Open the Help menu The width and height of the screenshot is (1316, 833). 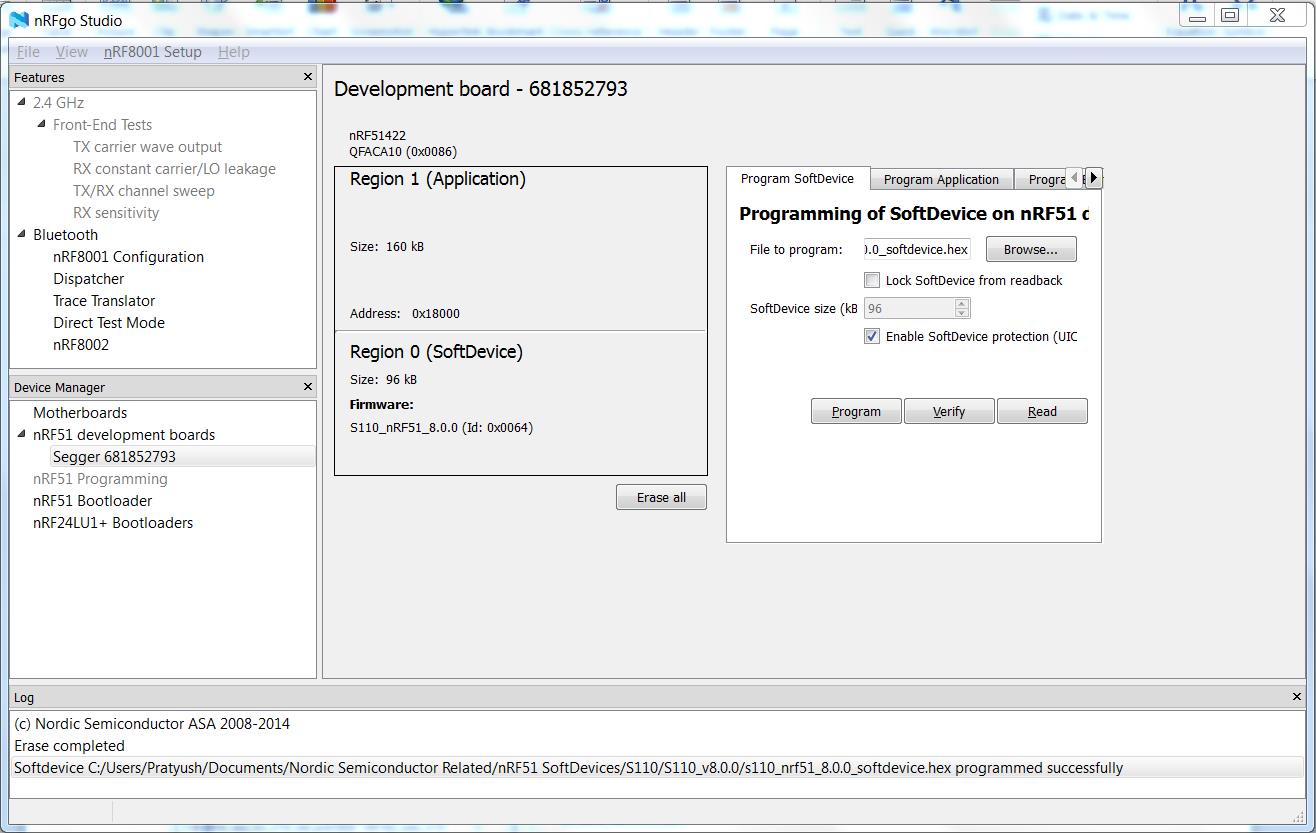pos(234,52)
